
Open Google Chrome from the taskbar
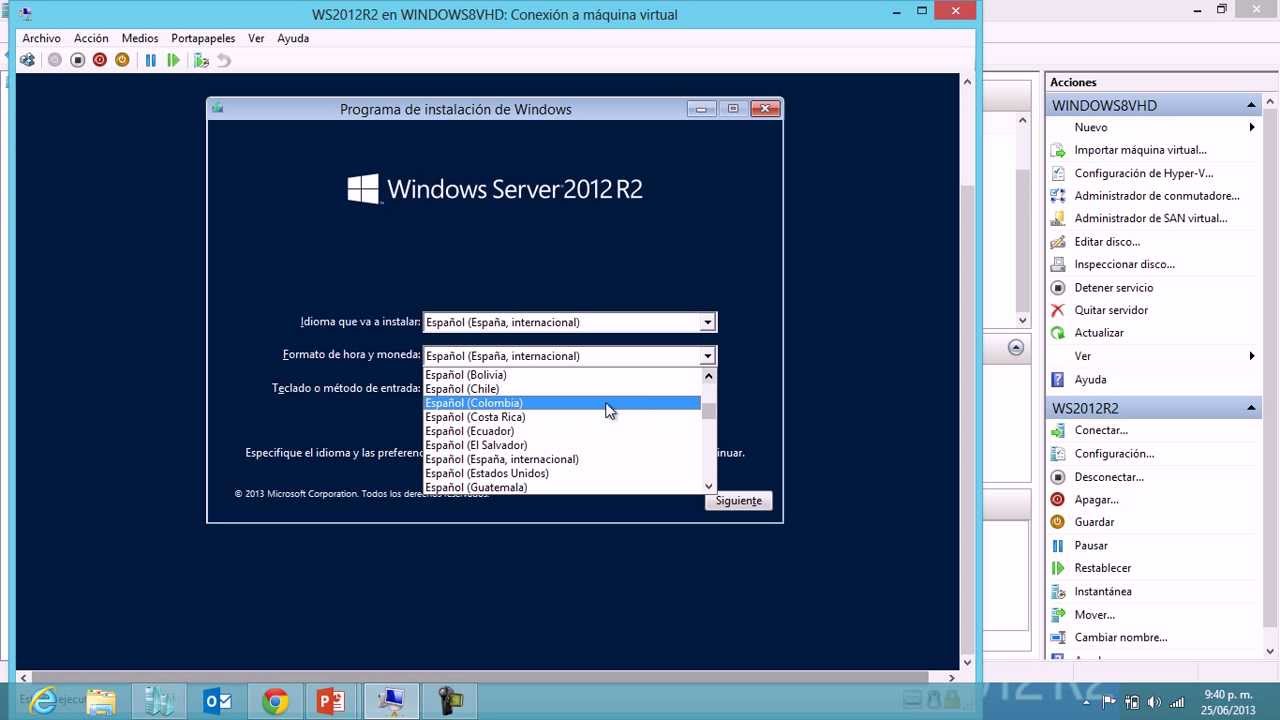tap(275, 701)
